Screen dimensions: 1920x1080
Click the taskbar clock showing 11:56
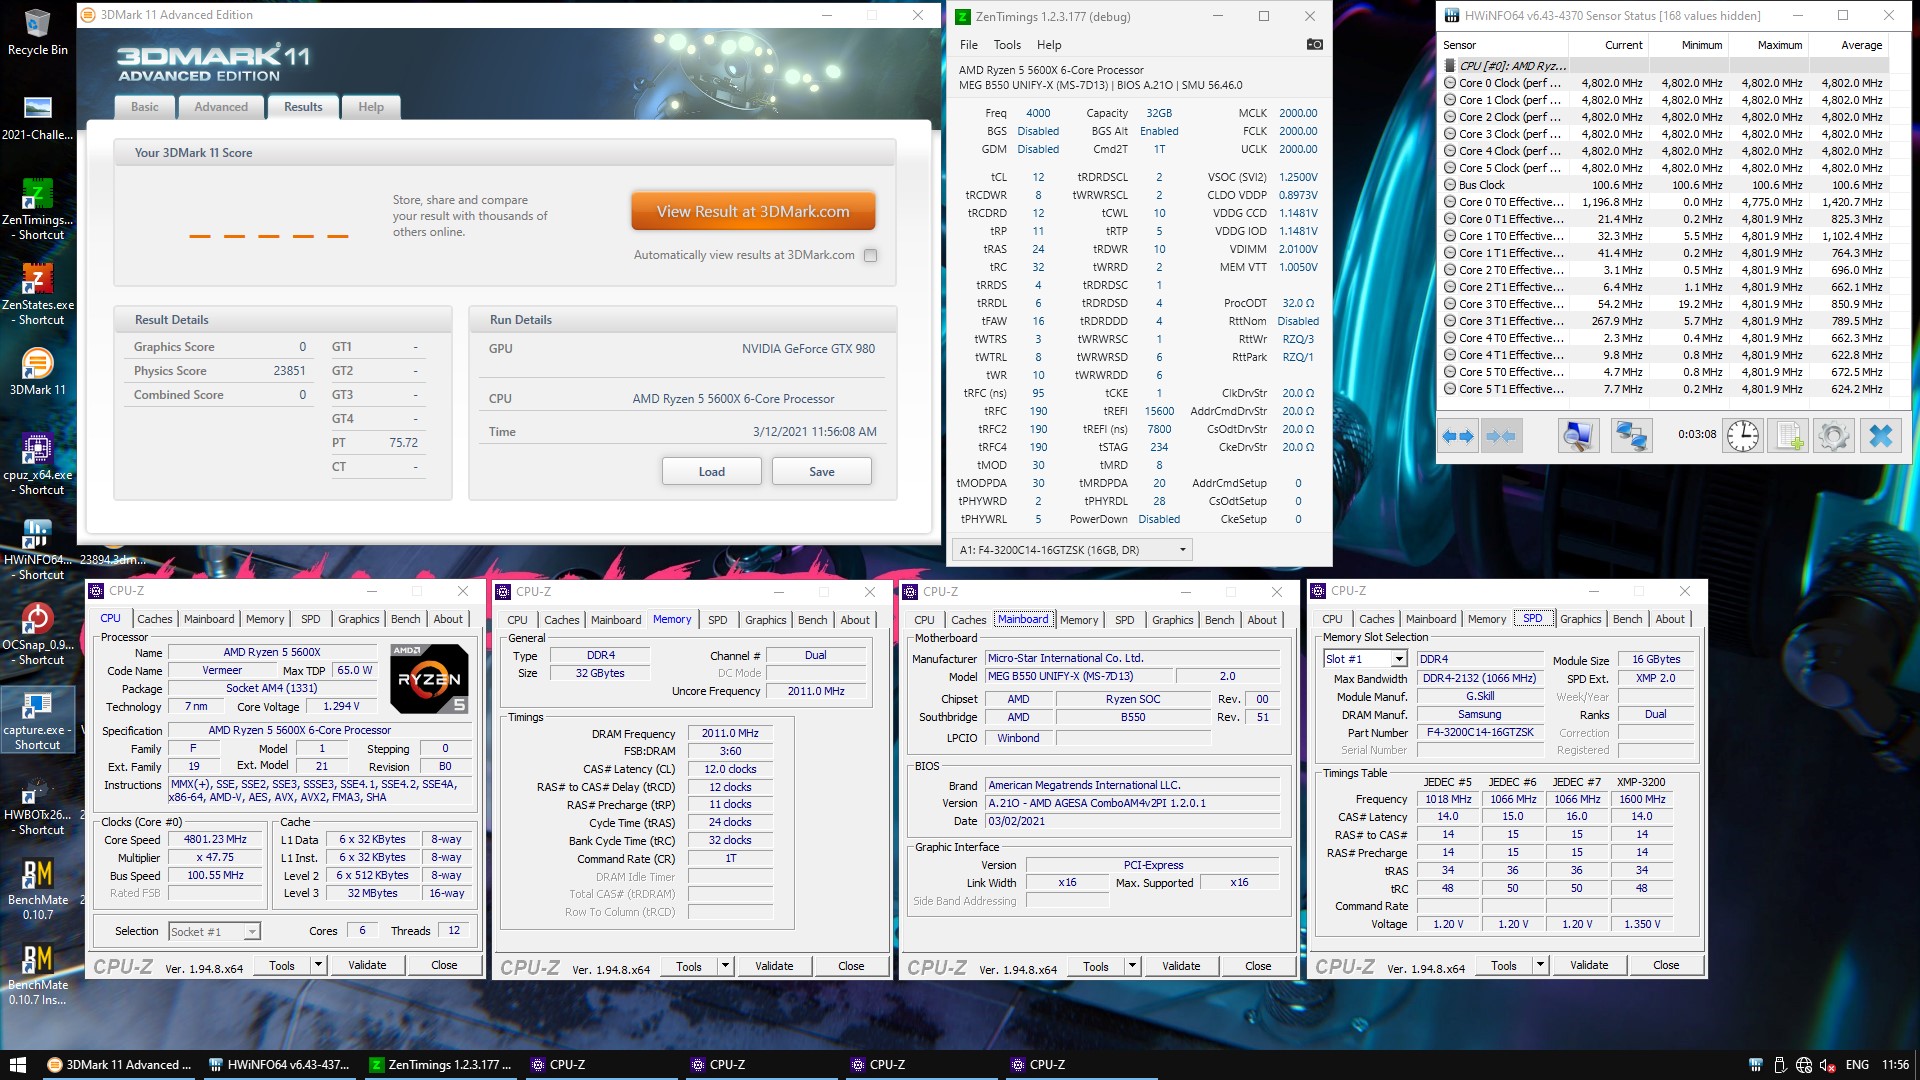[1895, 1065]
